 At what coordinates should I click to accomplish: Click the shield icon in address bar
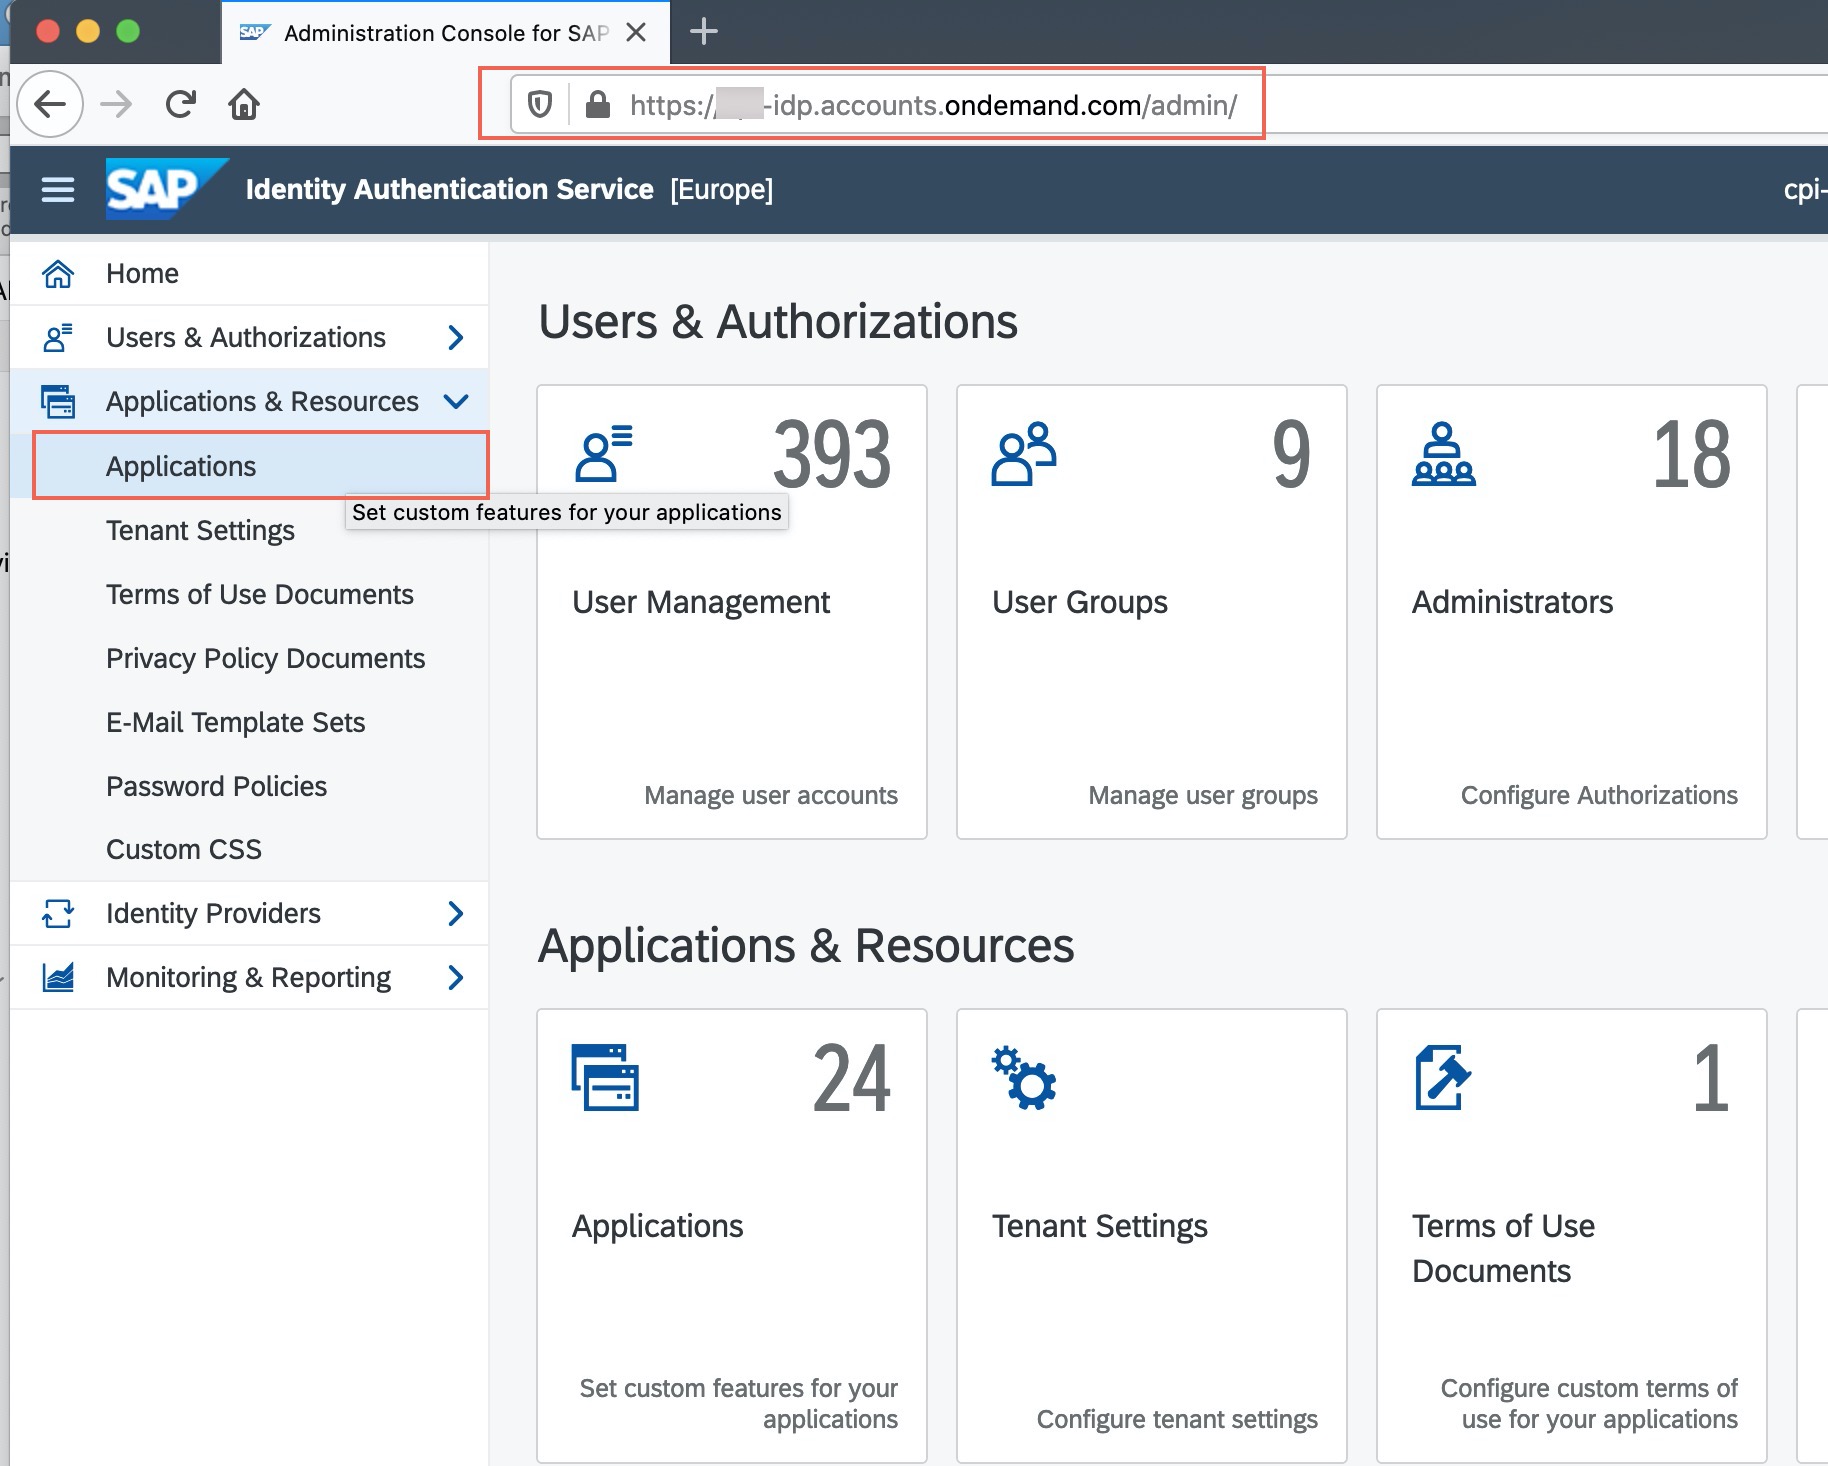(540, 104)
